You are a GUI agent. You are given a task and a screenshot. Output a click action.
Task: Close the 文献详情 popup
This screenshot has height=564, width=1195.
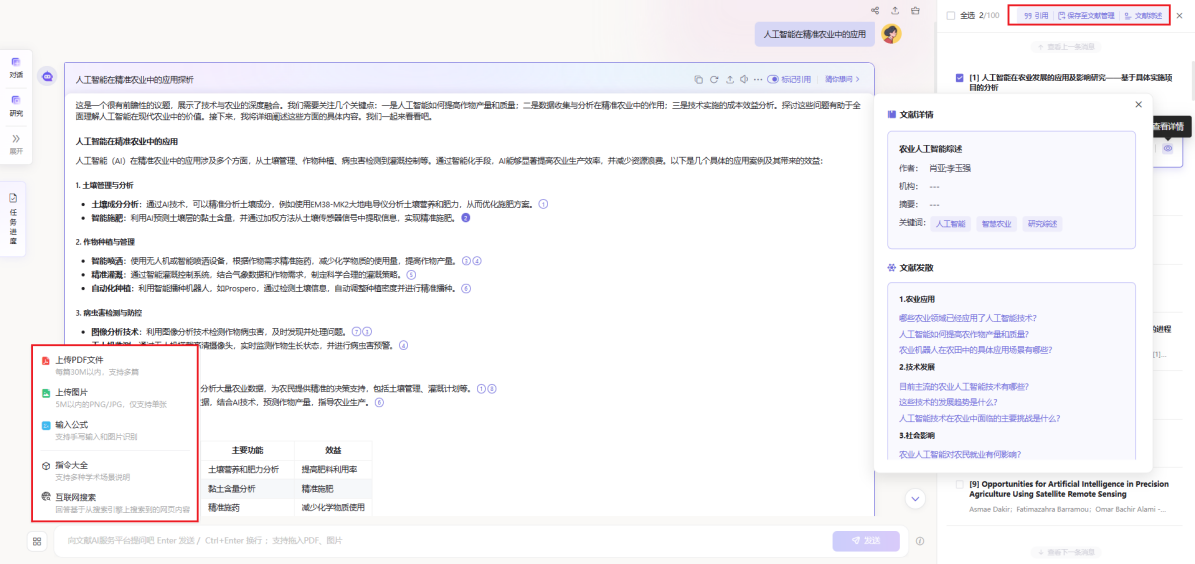click(x=1138, y=105)
